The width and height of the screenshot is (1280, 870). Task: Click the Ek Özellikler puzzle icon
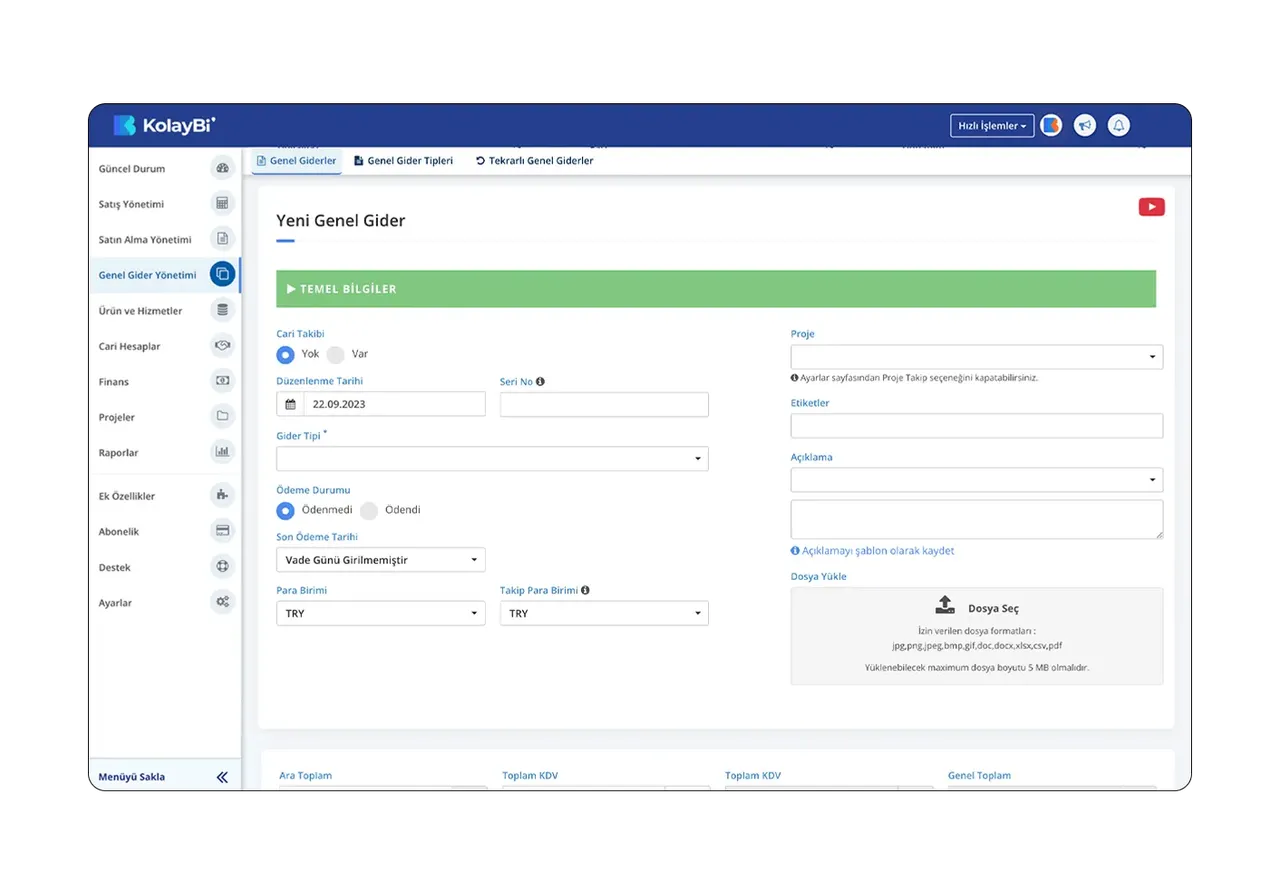point(222,495)
